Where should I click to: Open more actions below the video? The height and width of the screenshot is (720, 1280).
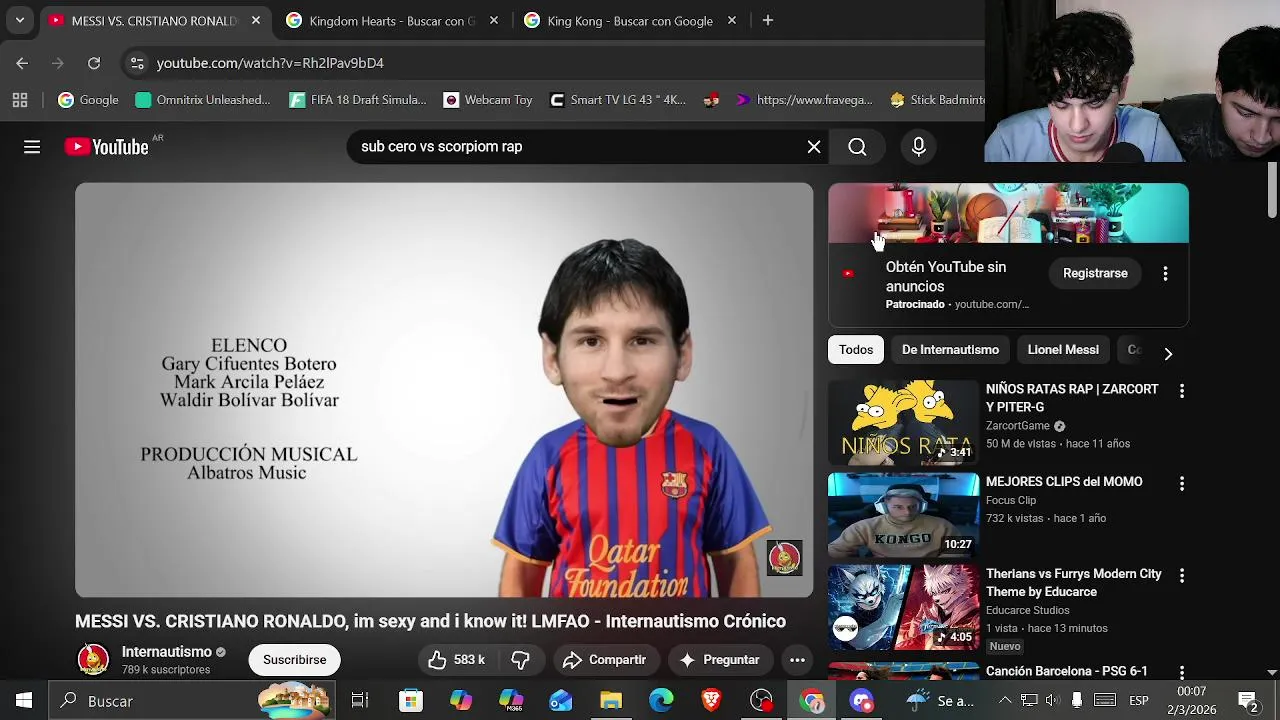pyautogui.click(x=797, y=660)
